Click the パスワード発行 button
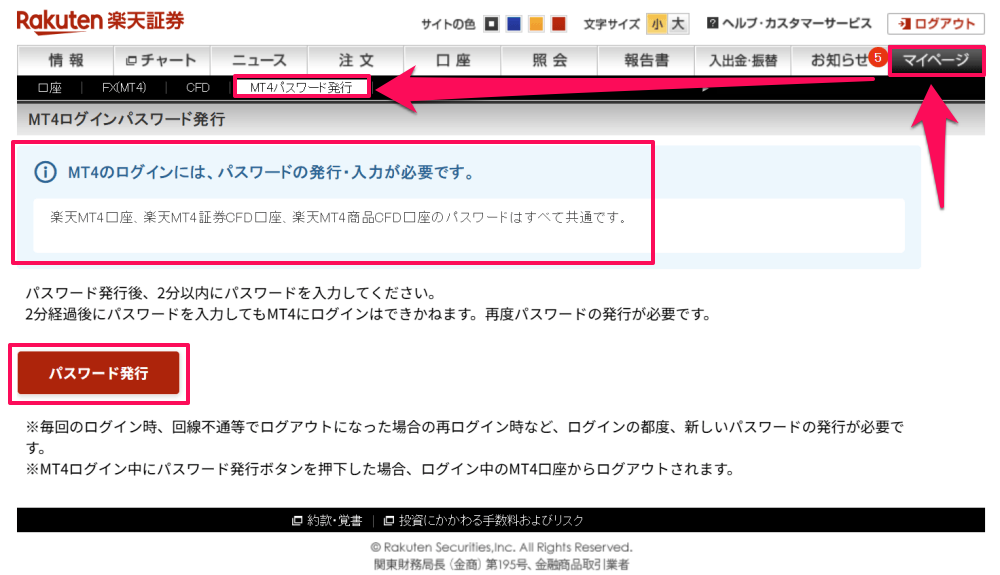The width and height of the screenshot is (1000, 575). click(98, 373)
